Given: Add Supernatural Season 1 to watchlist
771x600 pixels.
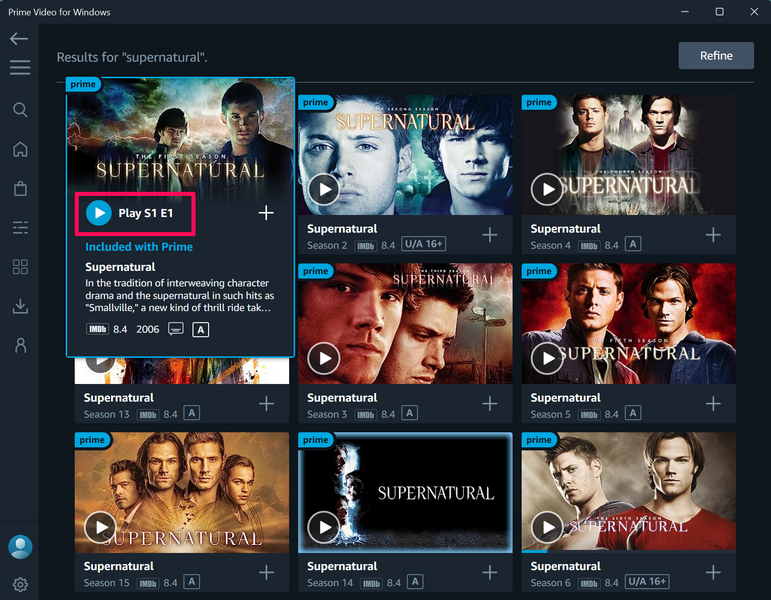Looking at the screenshot, I should pyautogui.click(x=266, y=213).
